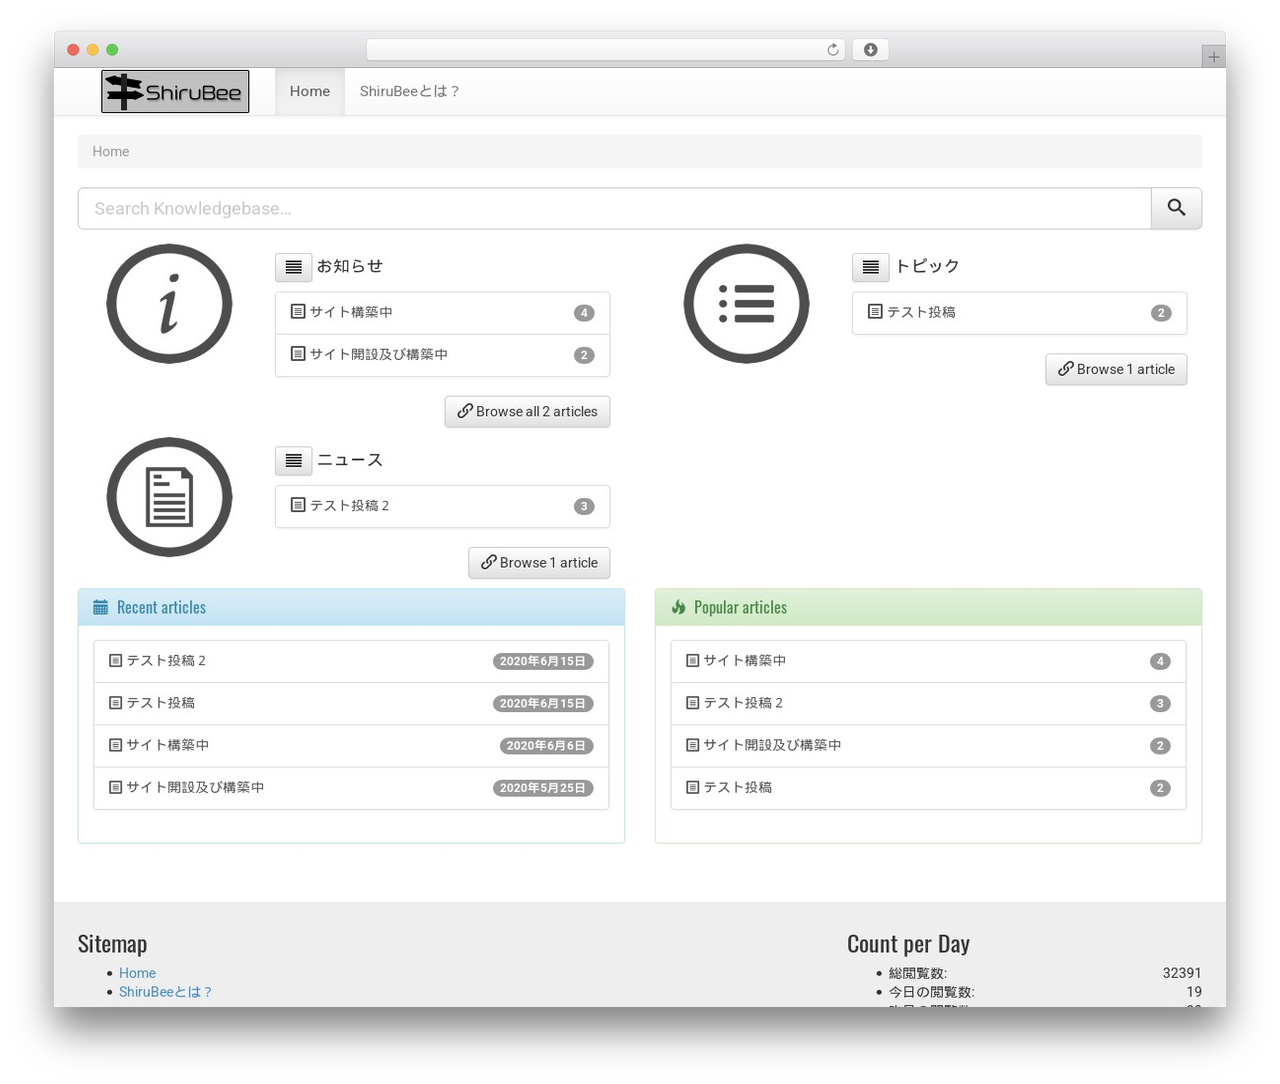Click the ShiruBee signpost logo

175,91
